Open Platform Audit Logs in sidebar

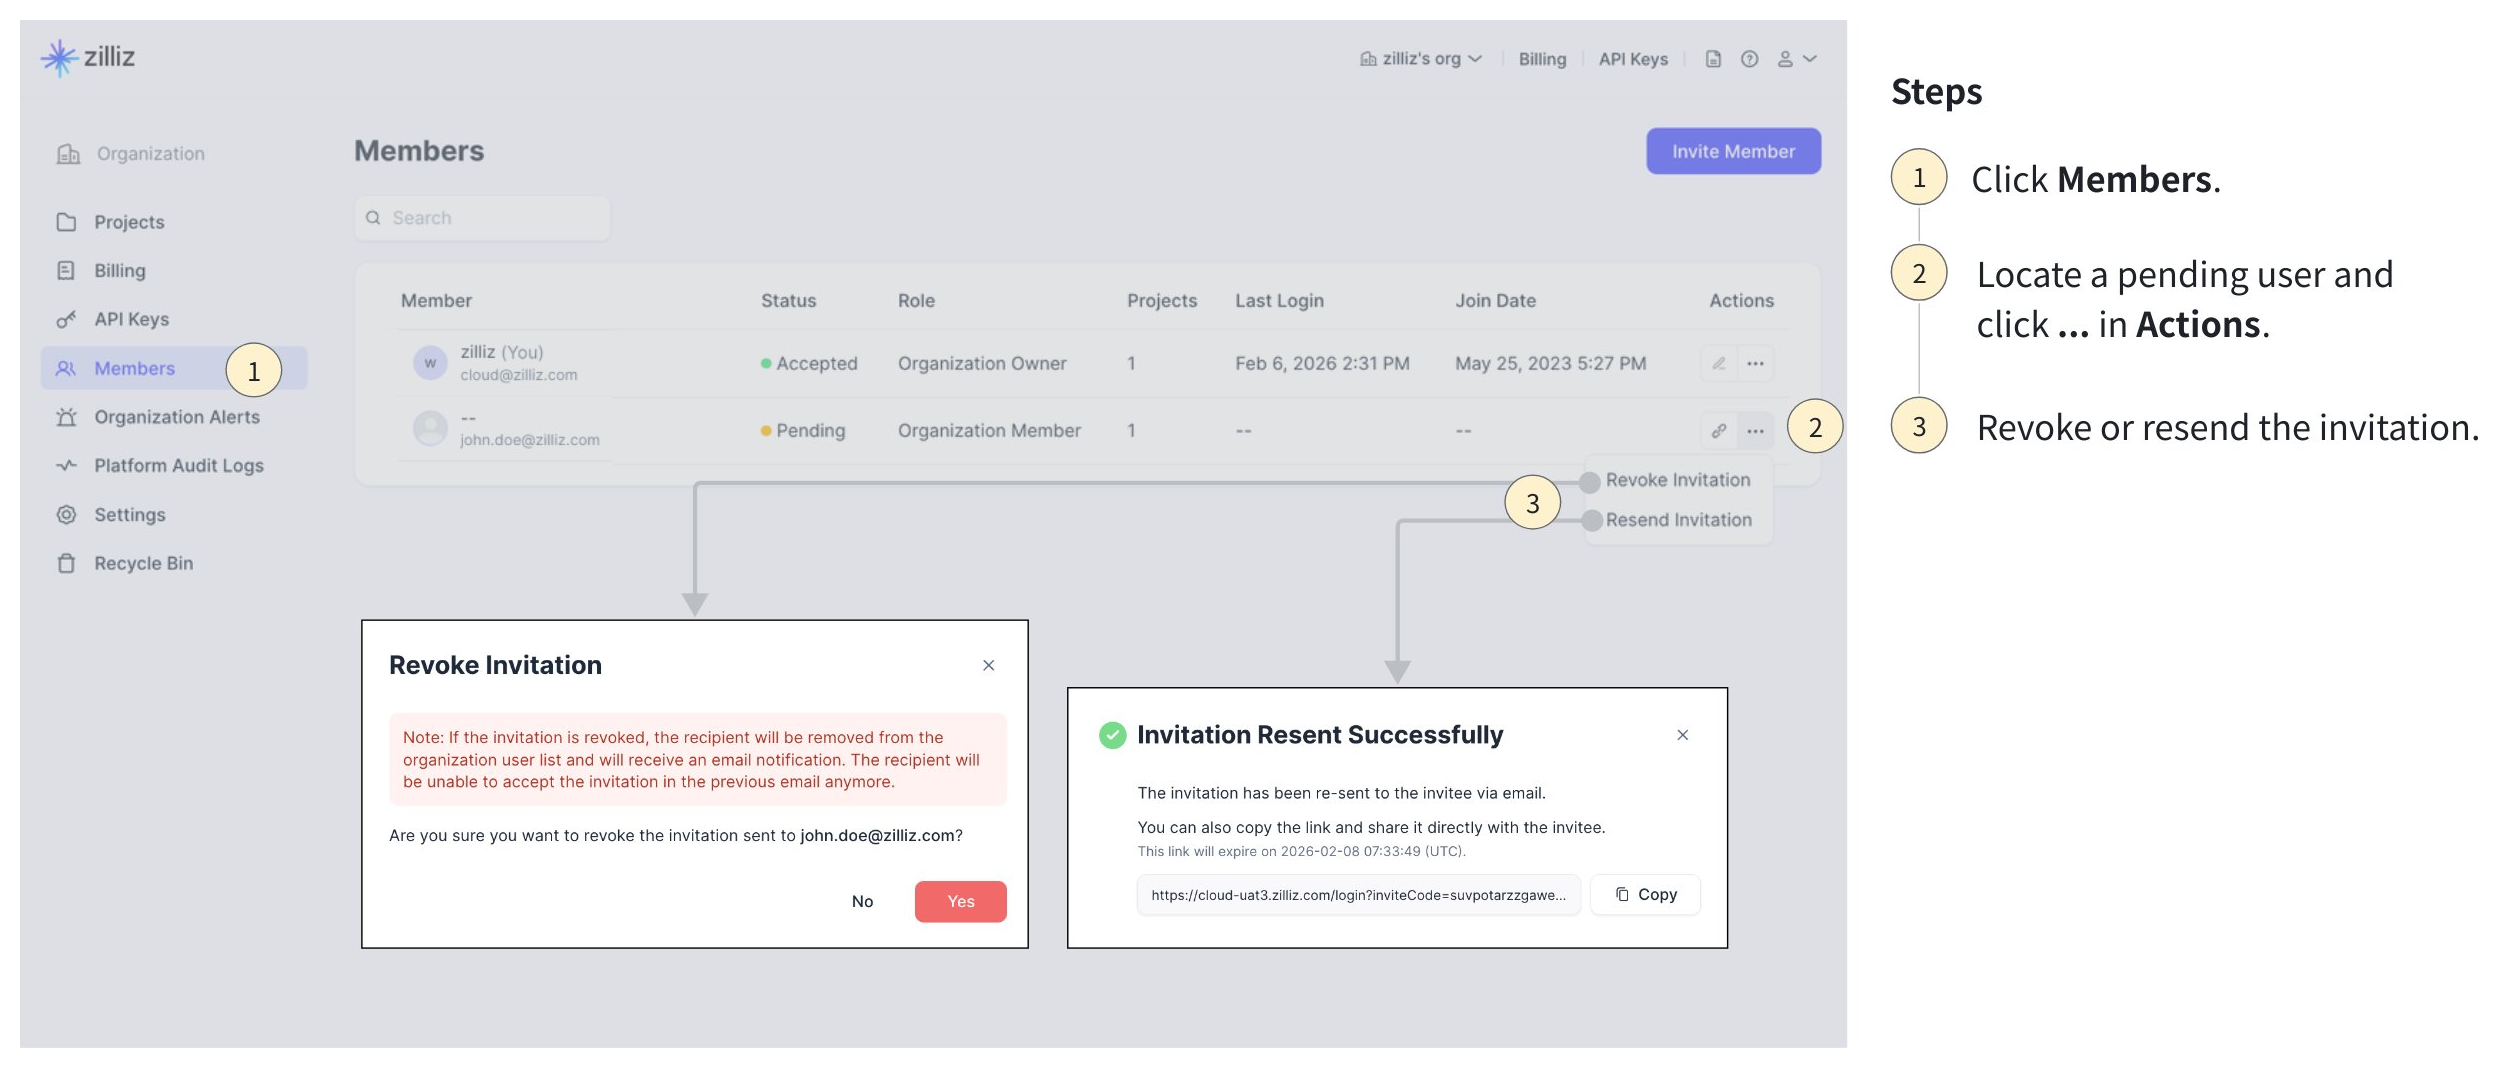(178, 465)
